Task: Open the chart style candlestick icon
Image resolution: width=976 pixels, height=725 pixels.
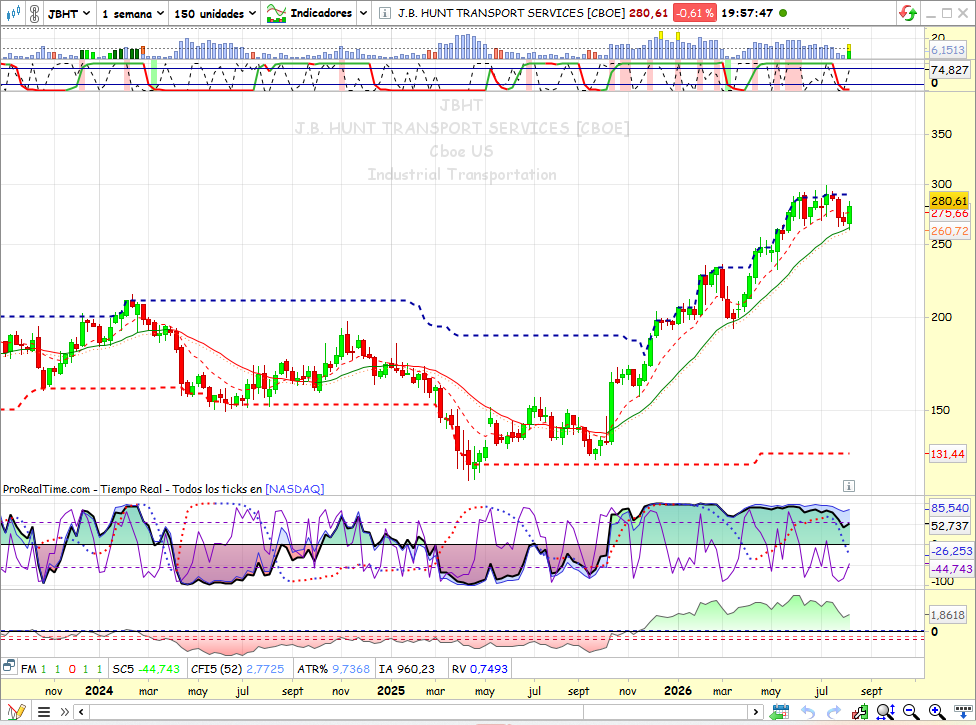Action: [x=13, y=12]
